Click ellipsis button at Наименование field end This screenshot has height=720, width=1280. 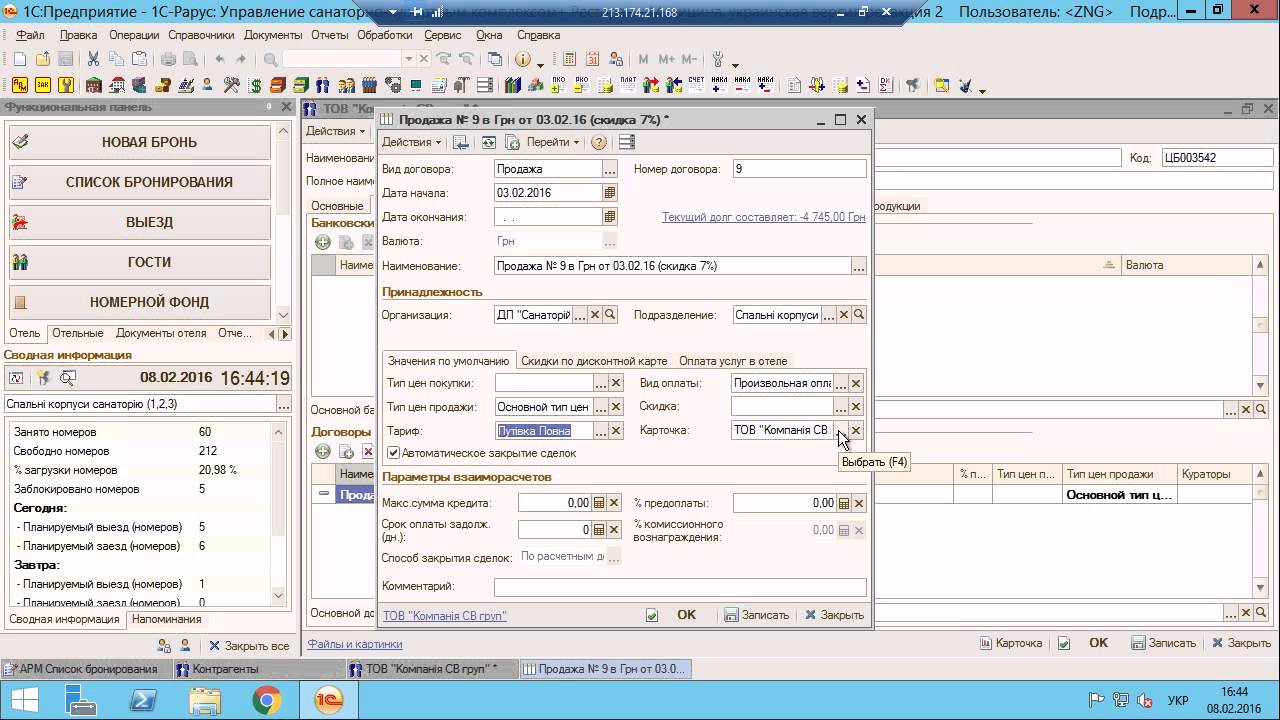[x=858, y=266]
